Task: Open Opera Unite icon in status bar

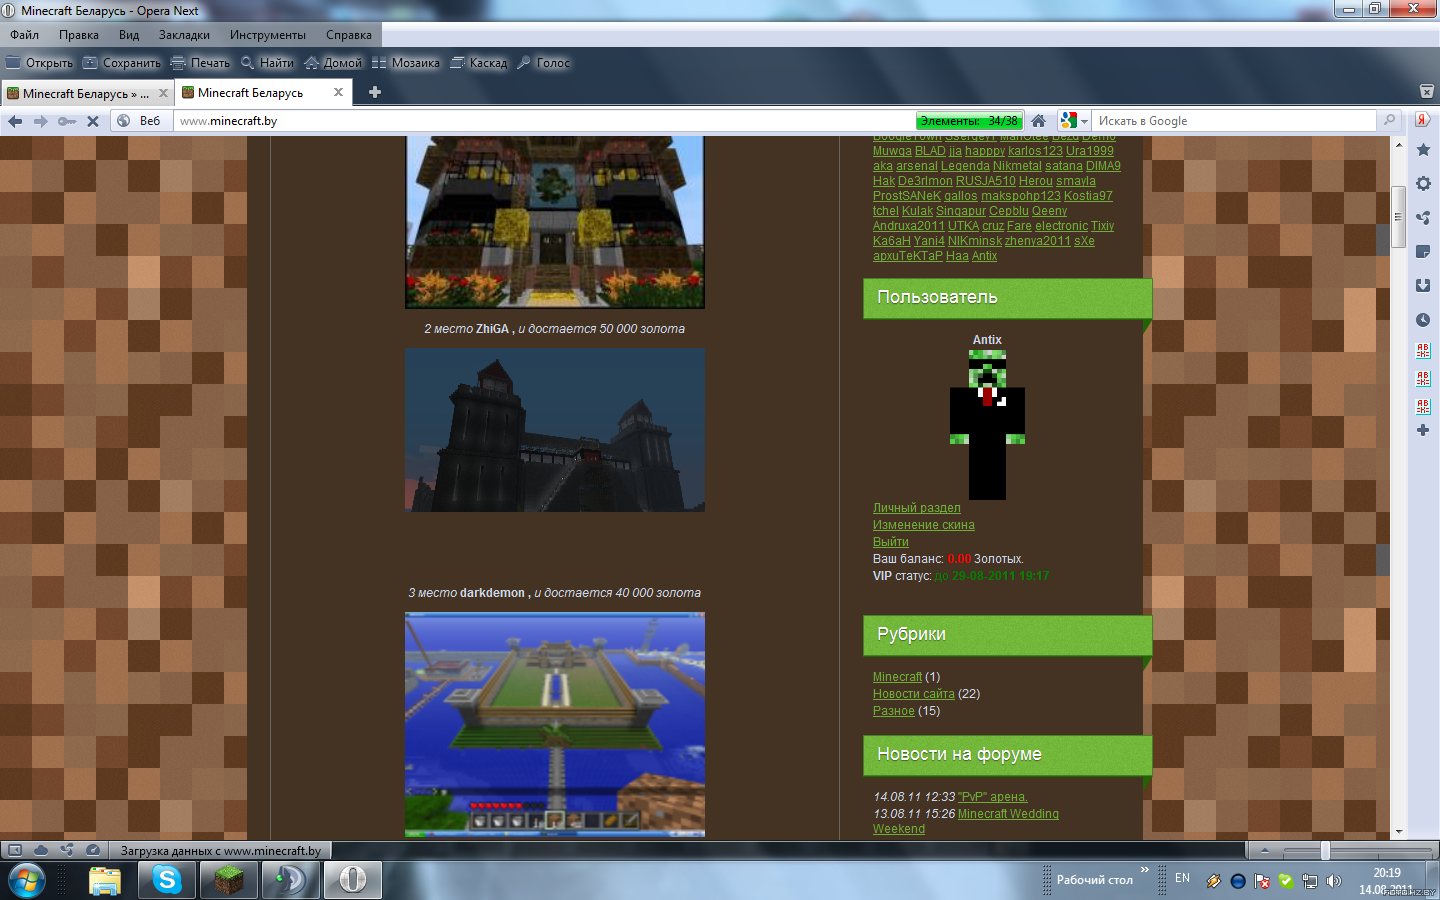Action: (x=67, y=850)
